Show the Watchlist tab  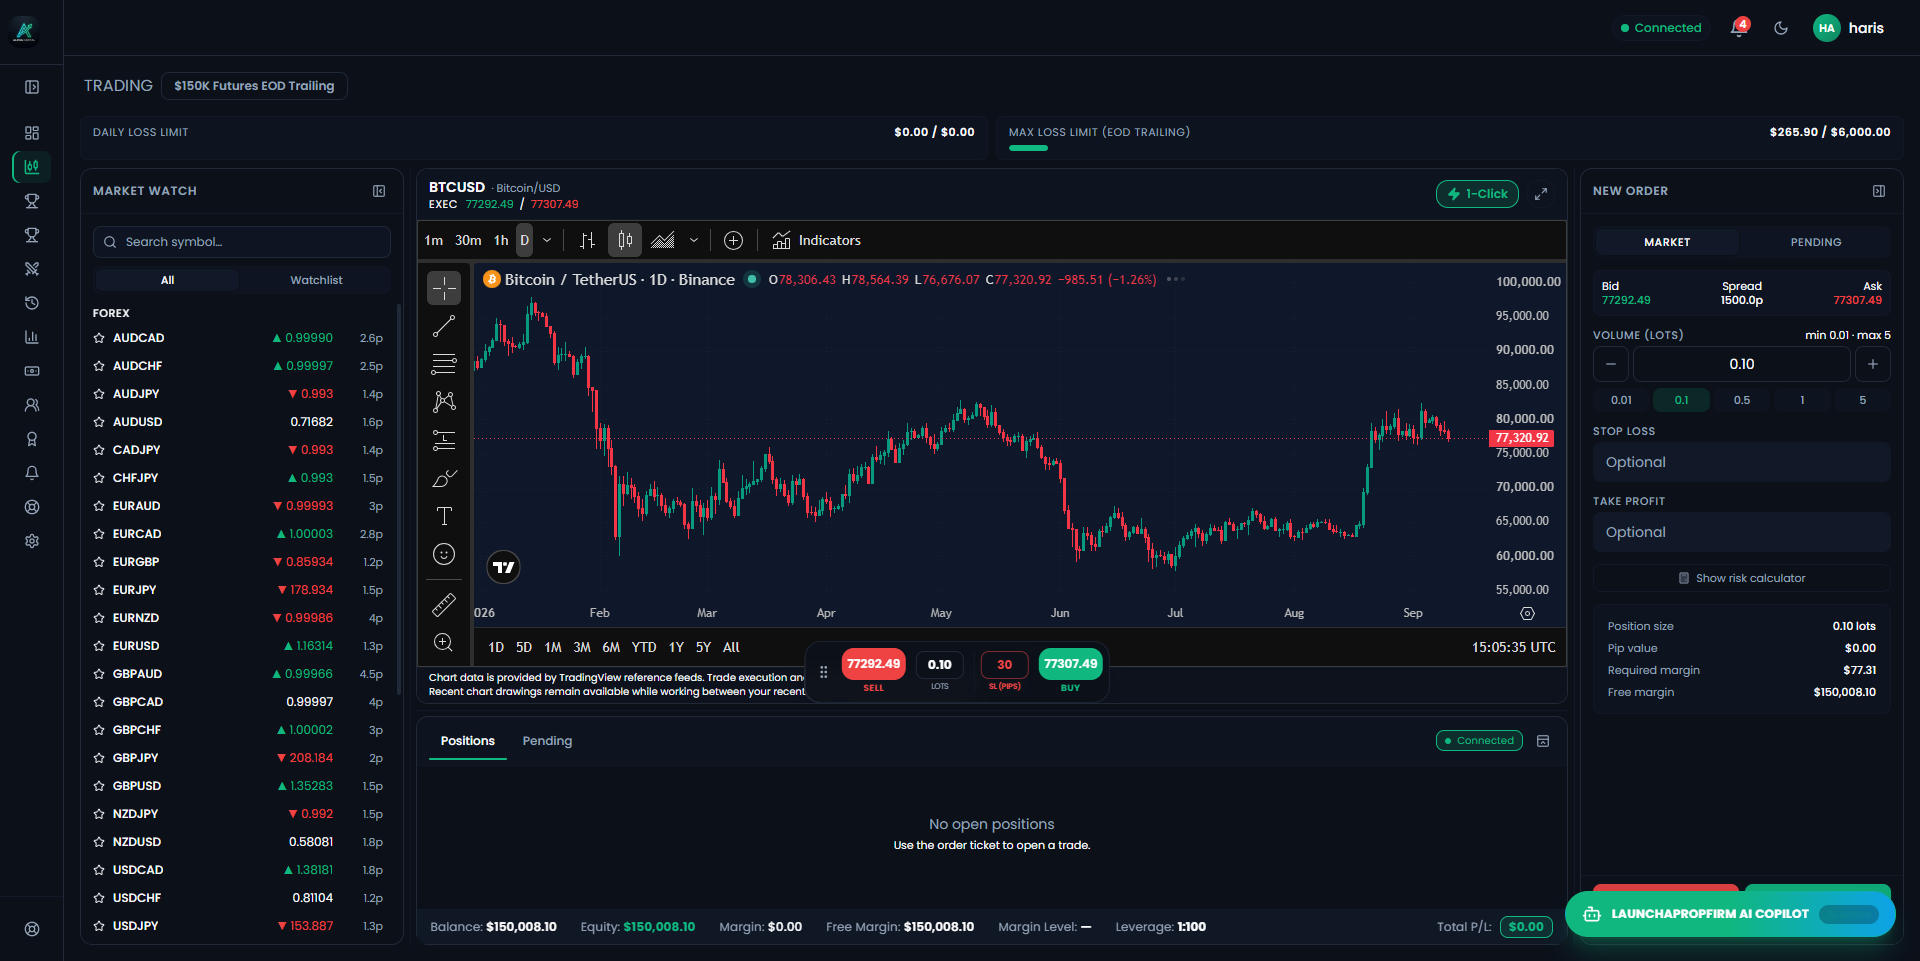point(316,280)
